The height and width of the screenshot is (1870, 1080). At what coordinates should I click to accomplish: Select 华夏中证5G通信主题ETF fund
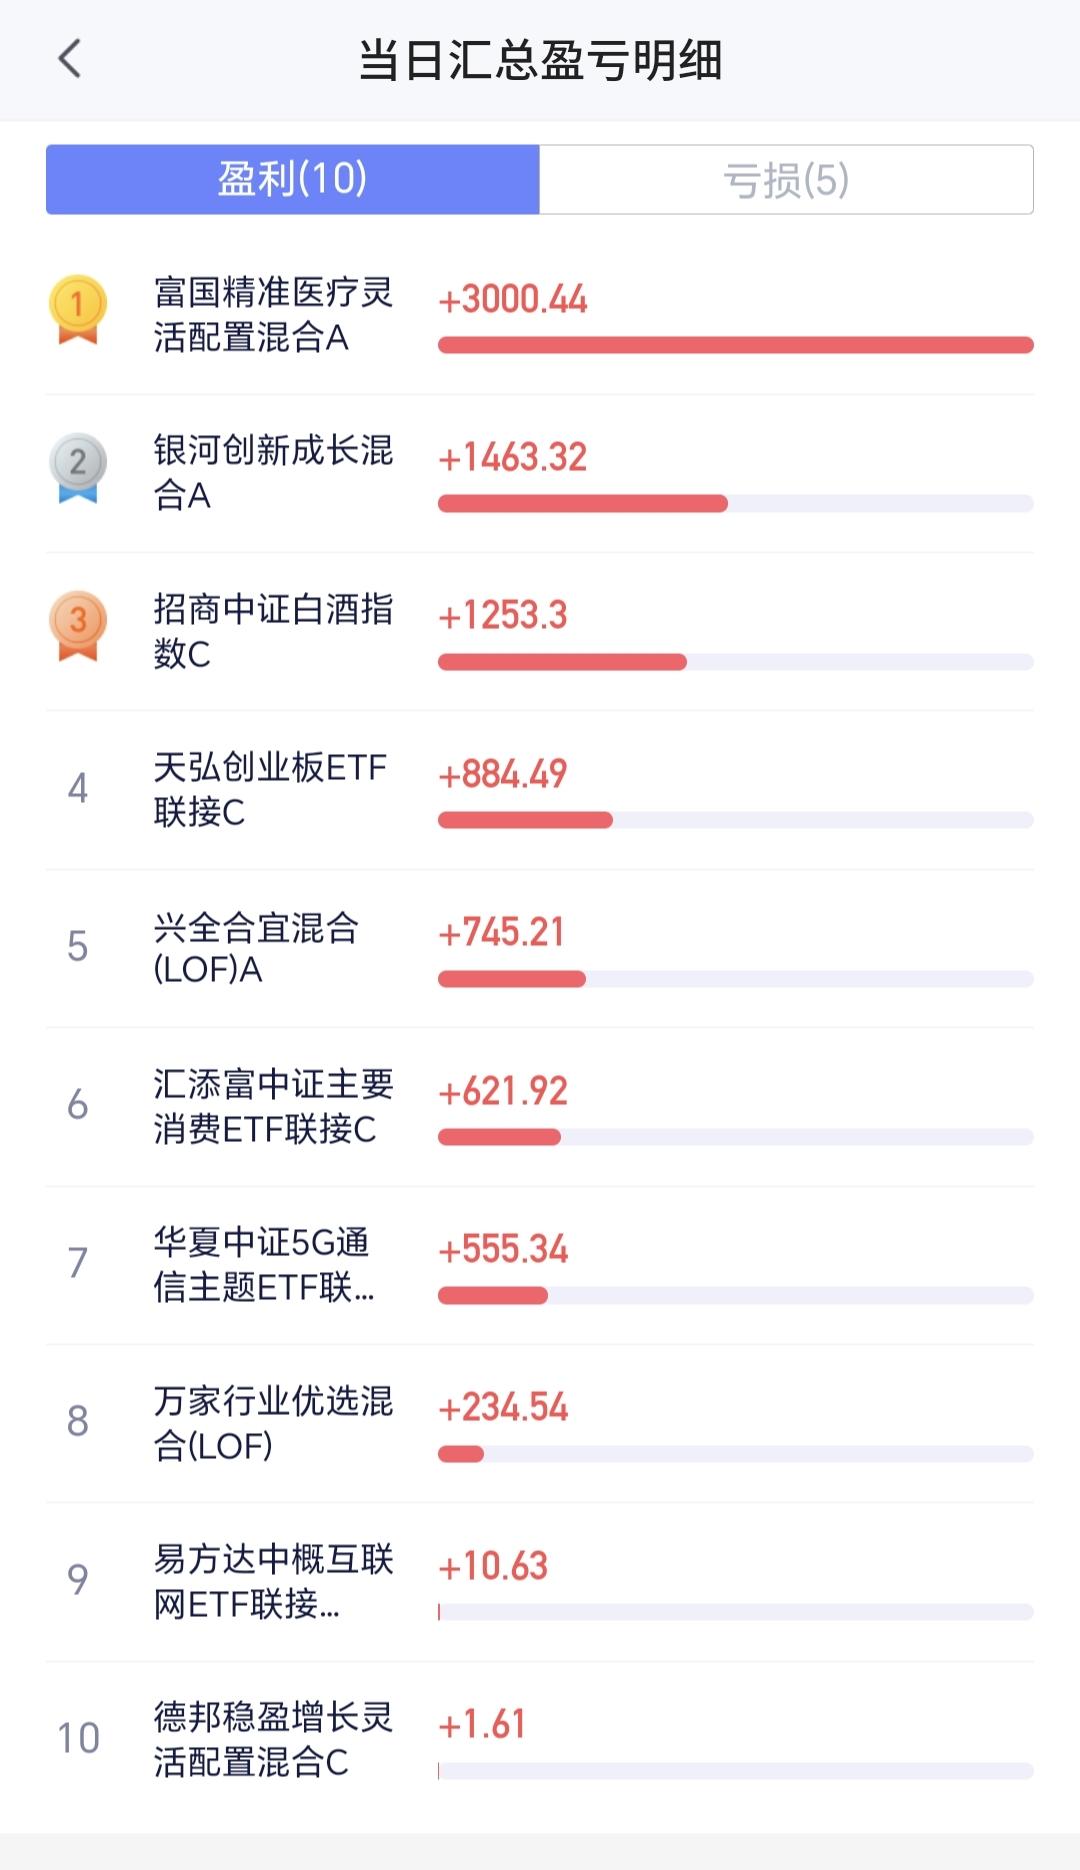coord(264,1264)
